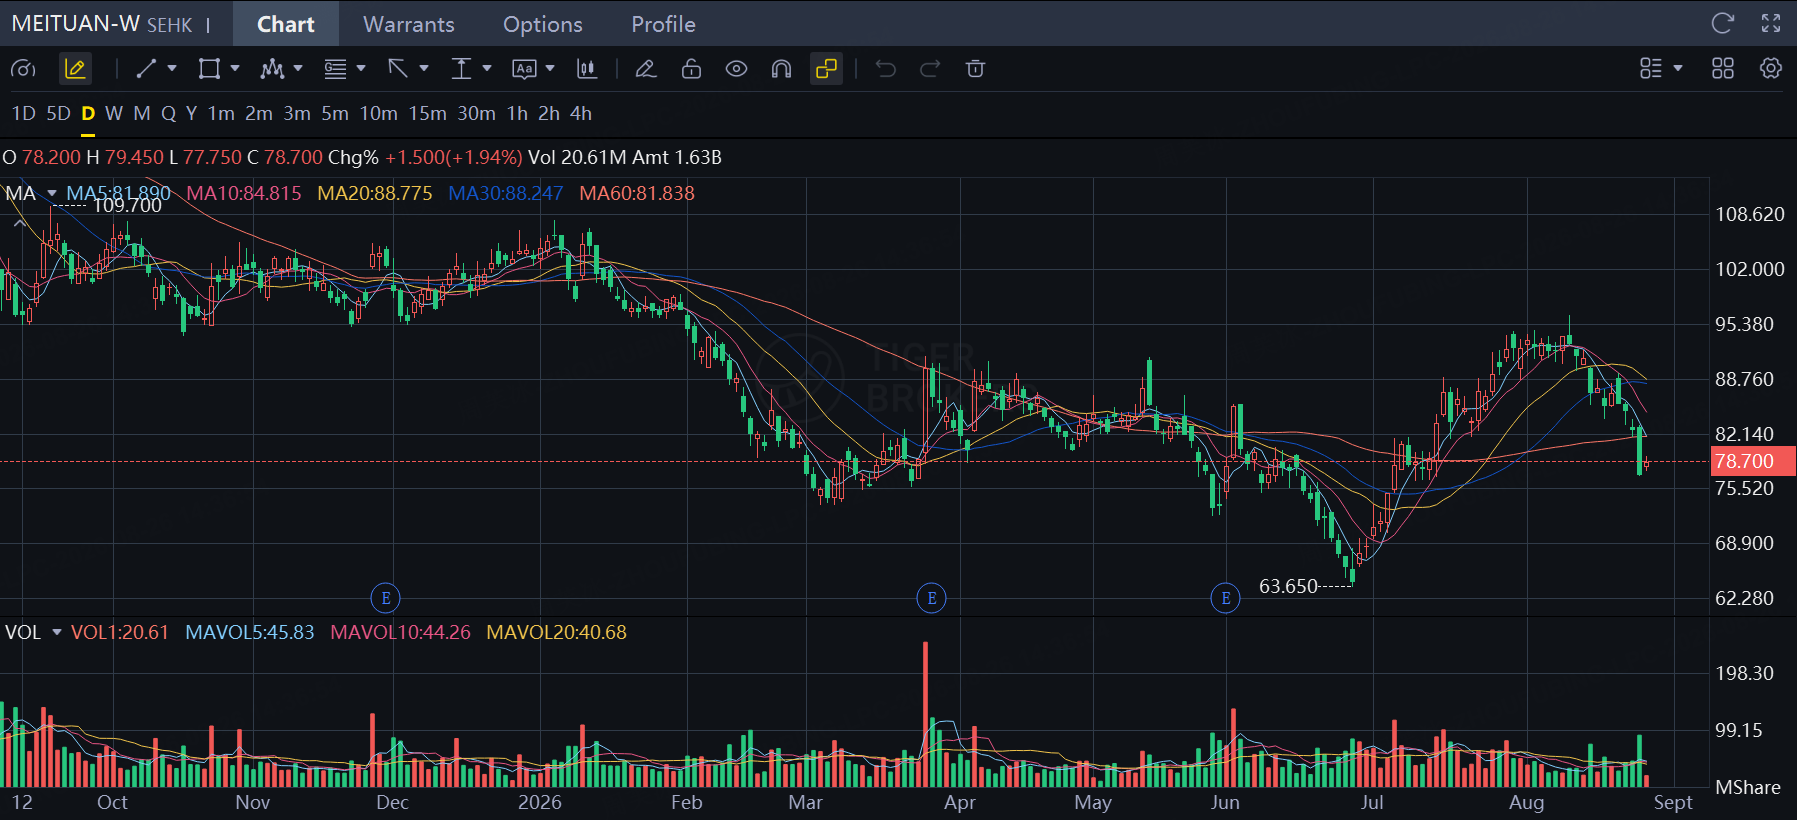Select the 15m interval
1797x820 pixels.
tap(428, 114)
